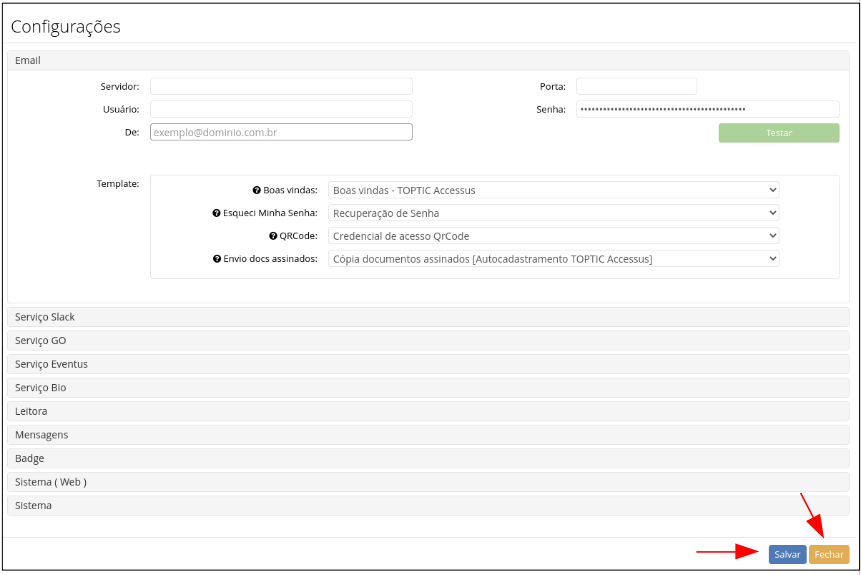
Task: Click help icon beside Boas vindas
Action: (x=257, y=190)
